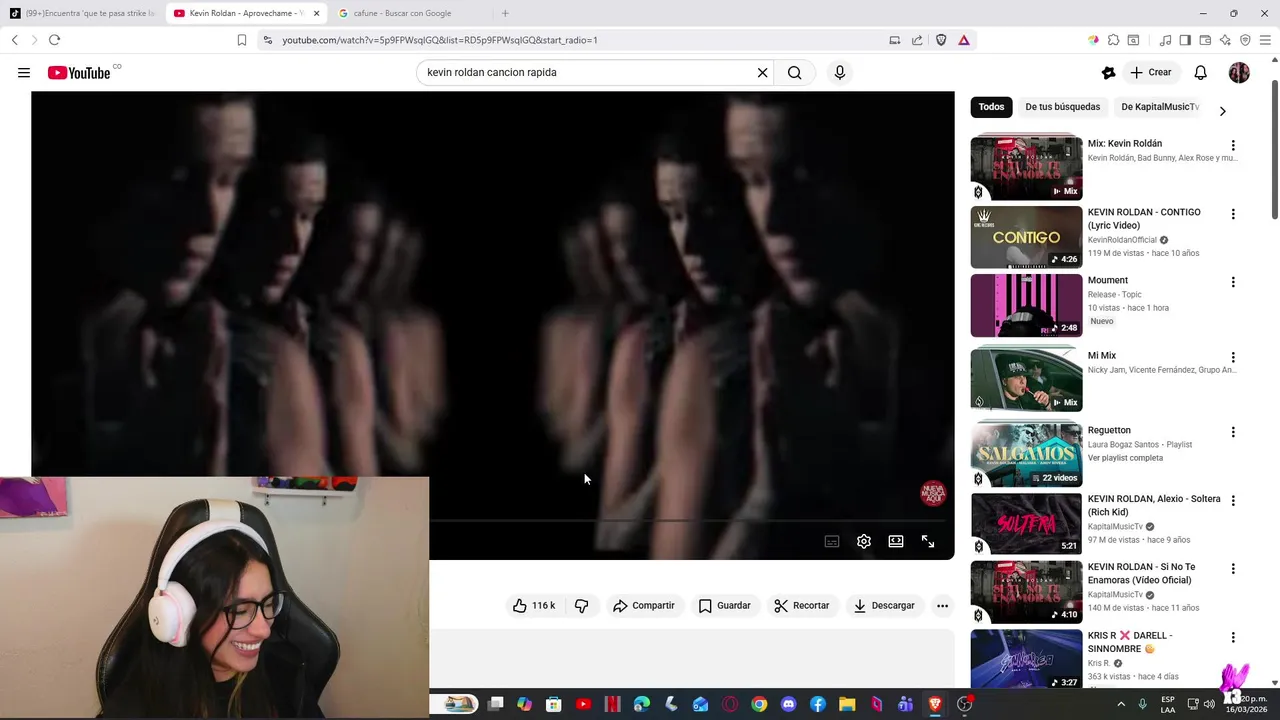Open the account avatar menu

point(1239,72)
